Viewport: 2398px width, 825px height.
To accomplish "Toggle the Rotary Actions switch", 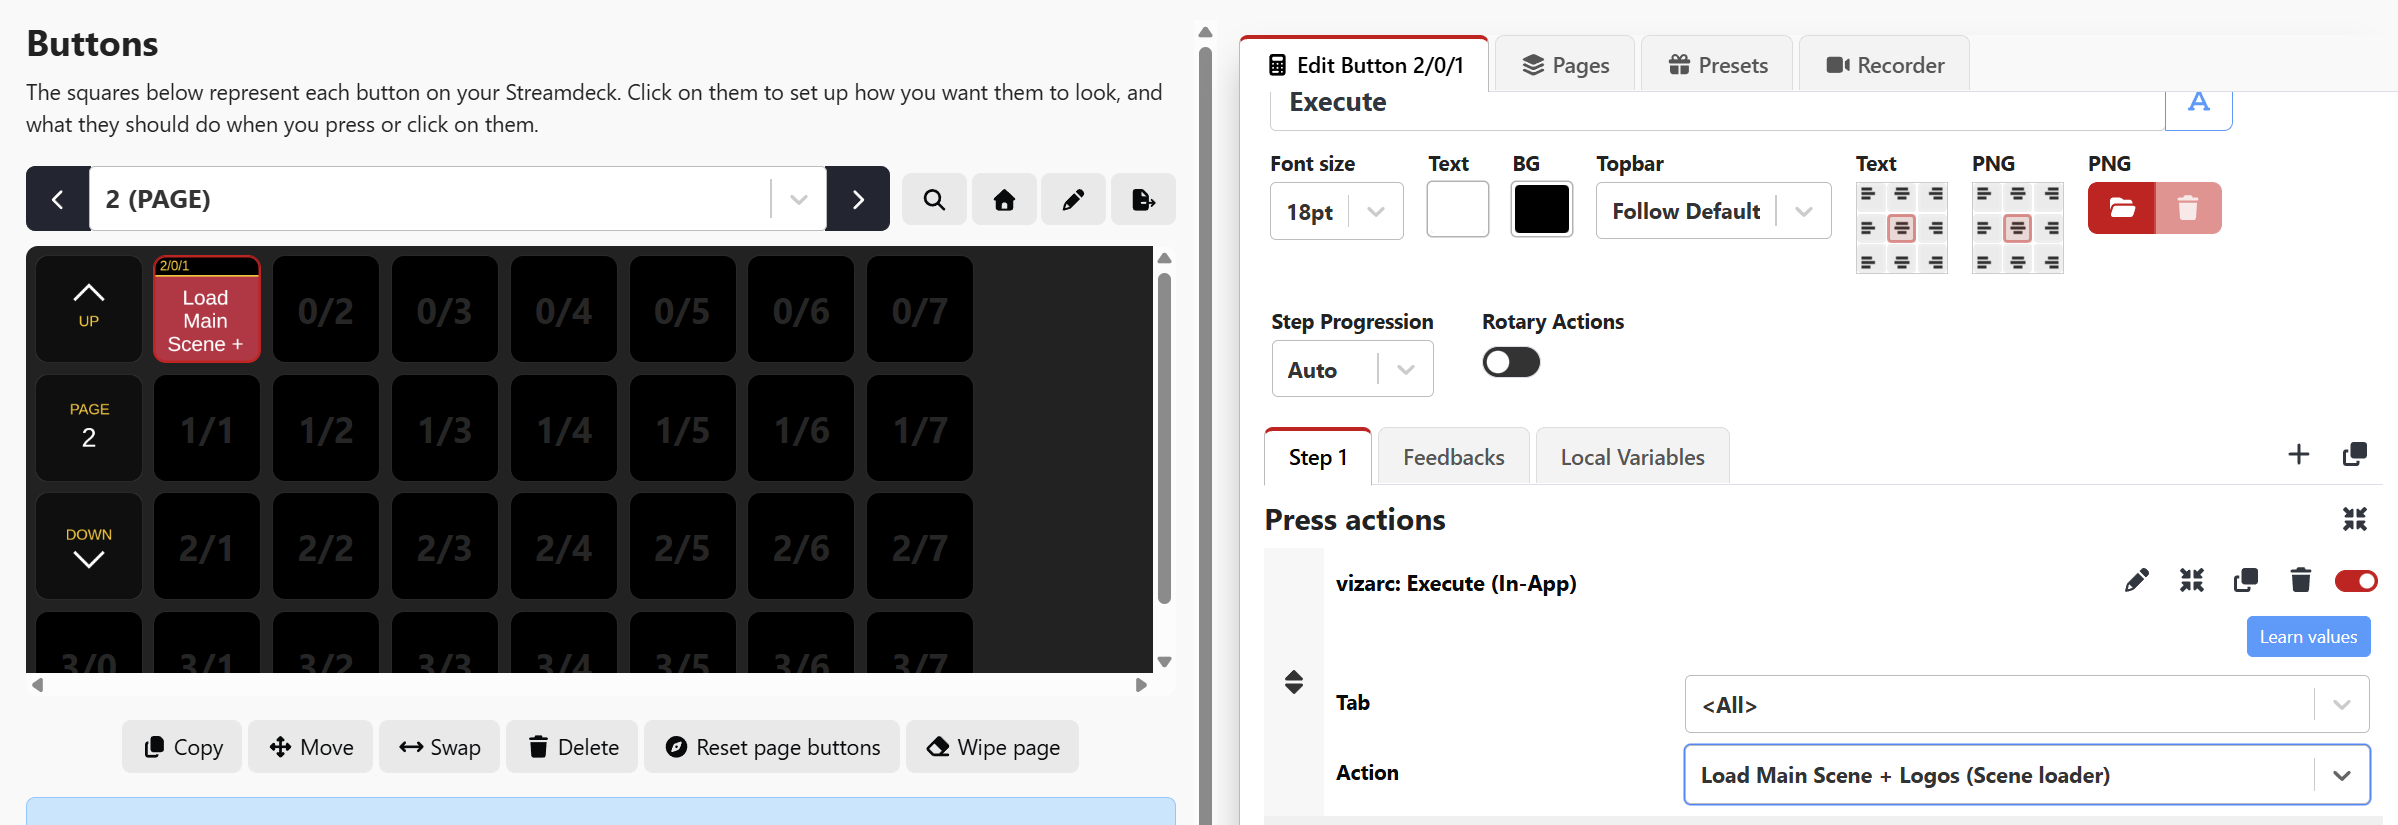I will point(1510,362).
